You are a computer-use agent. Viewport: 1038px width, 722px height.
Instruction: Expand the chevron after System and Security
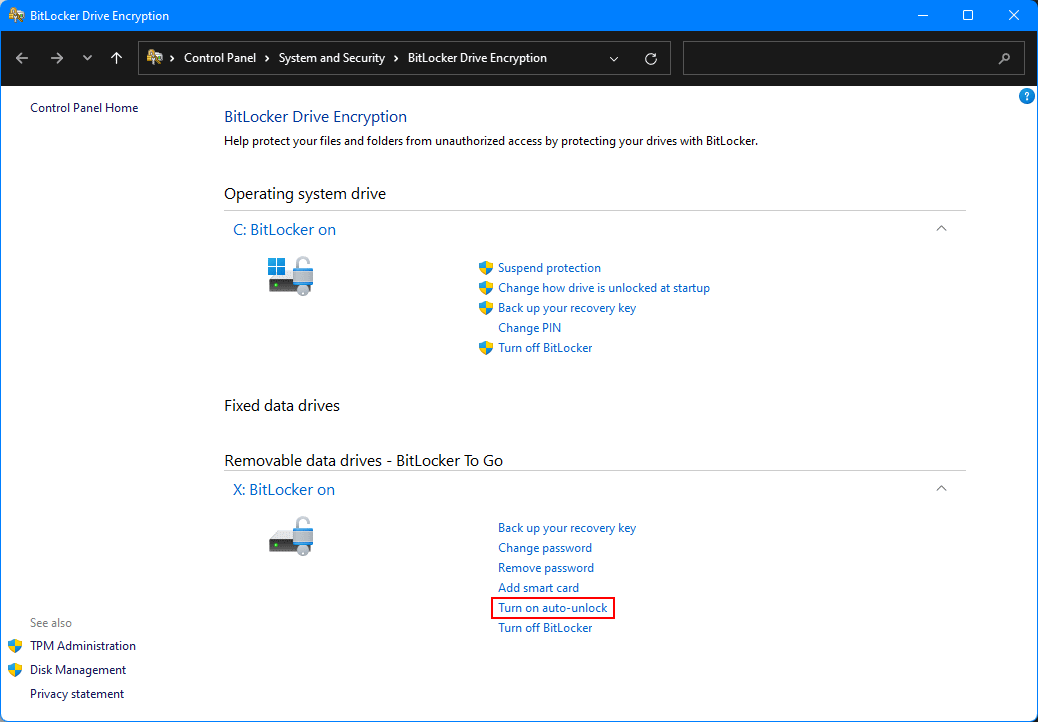pos(397,58)
